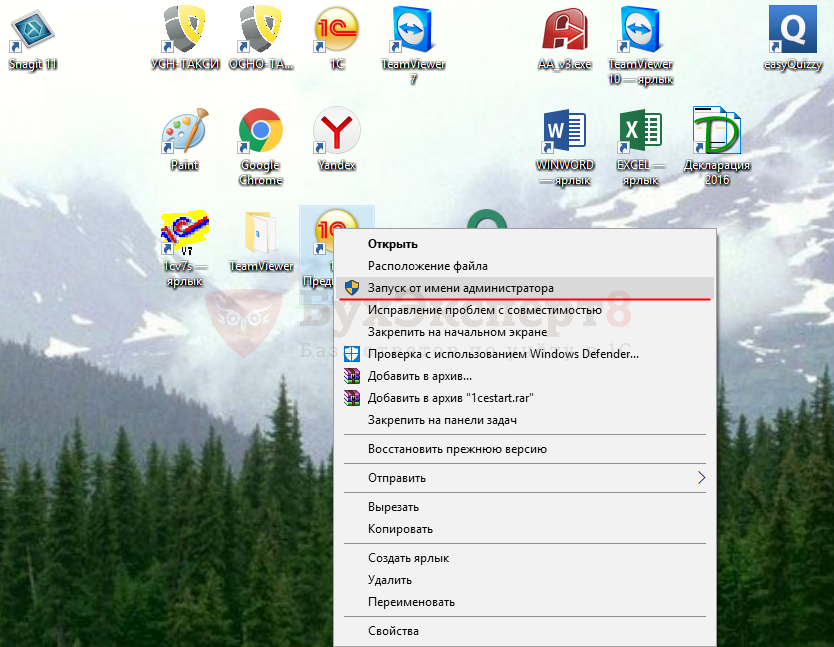Choose Создать ярлык in context menu
Viewport: 834px width, 647px height.
pyautogui.click(x=524, y=558)
